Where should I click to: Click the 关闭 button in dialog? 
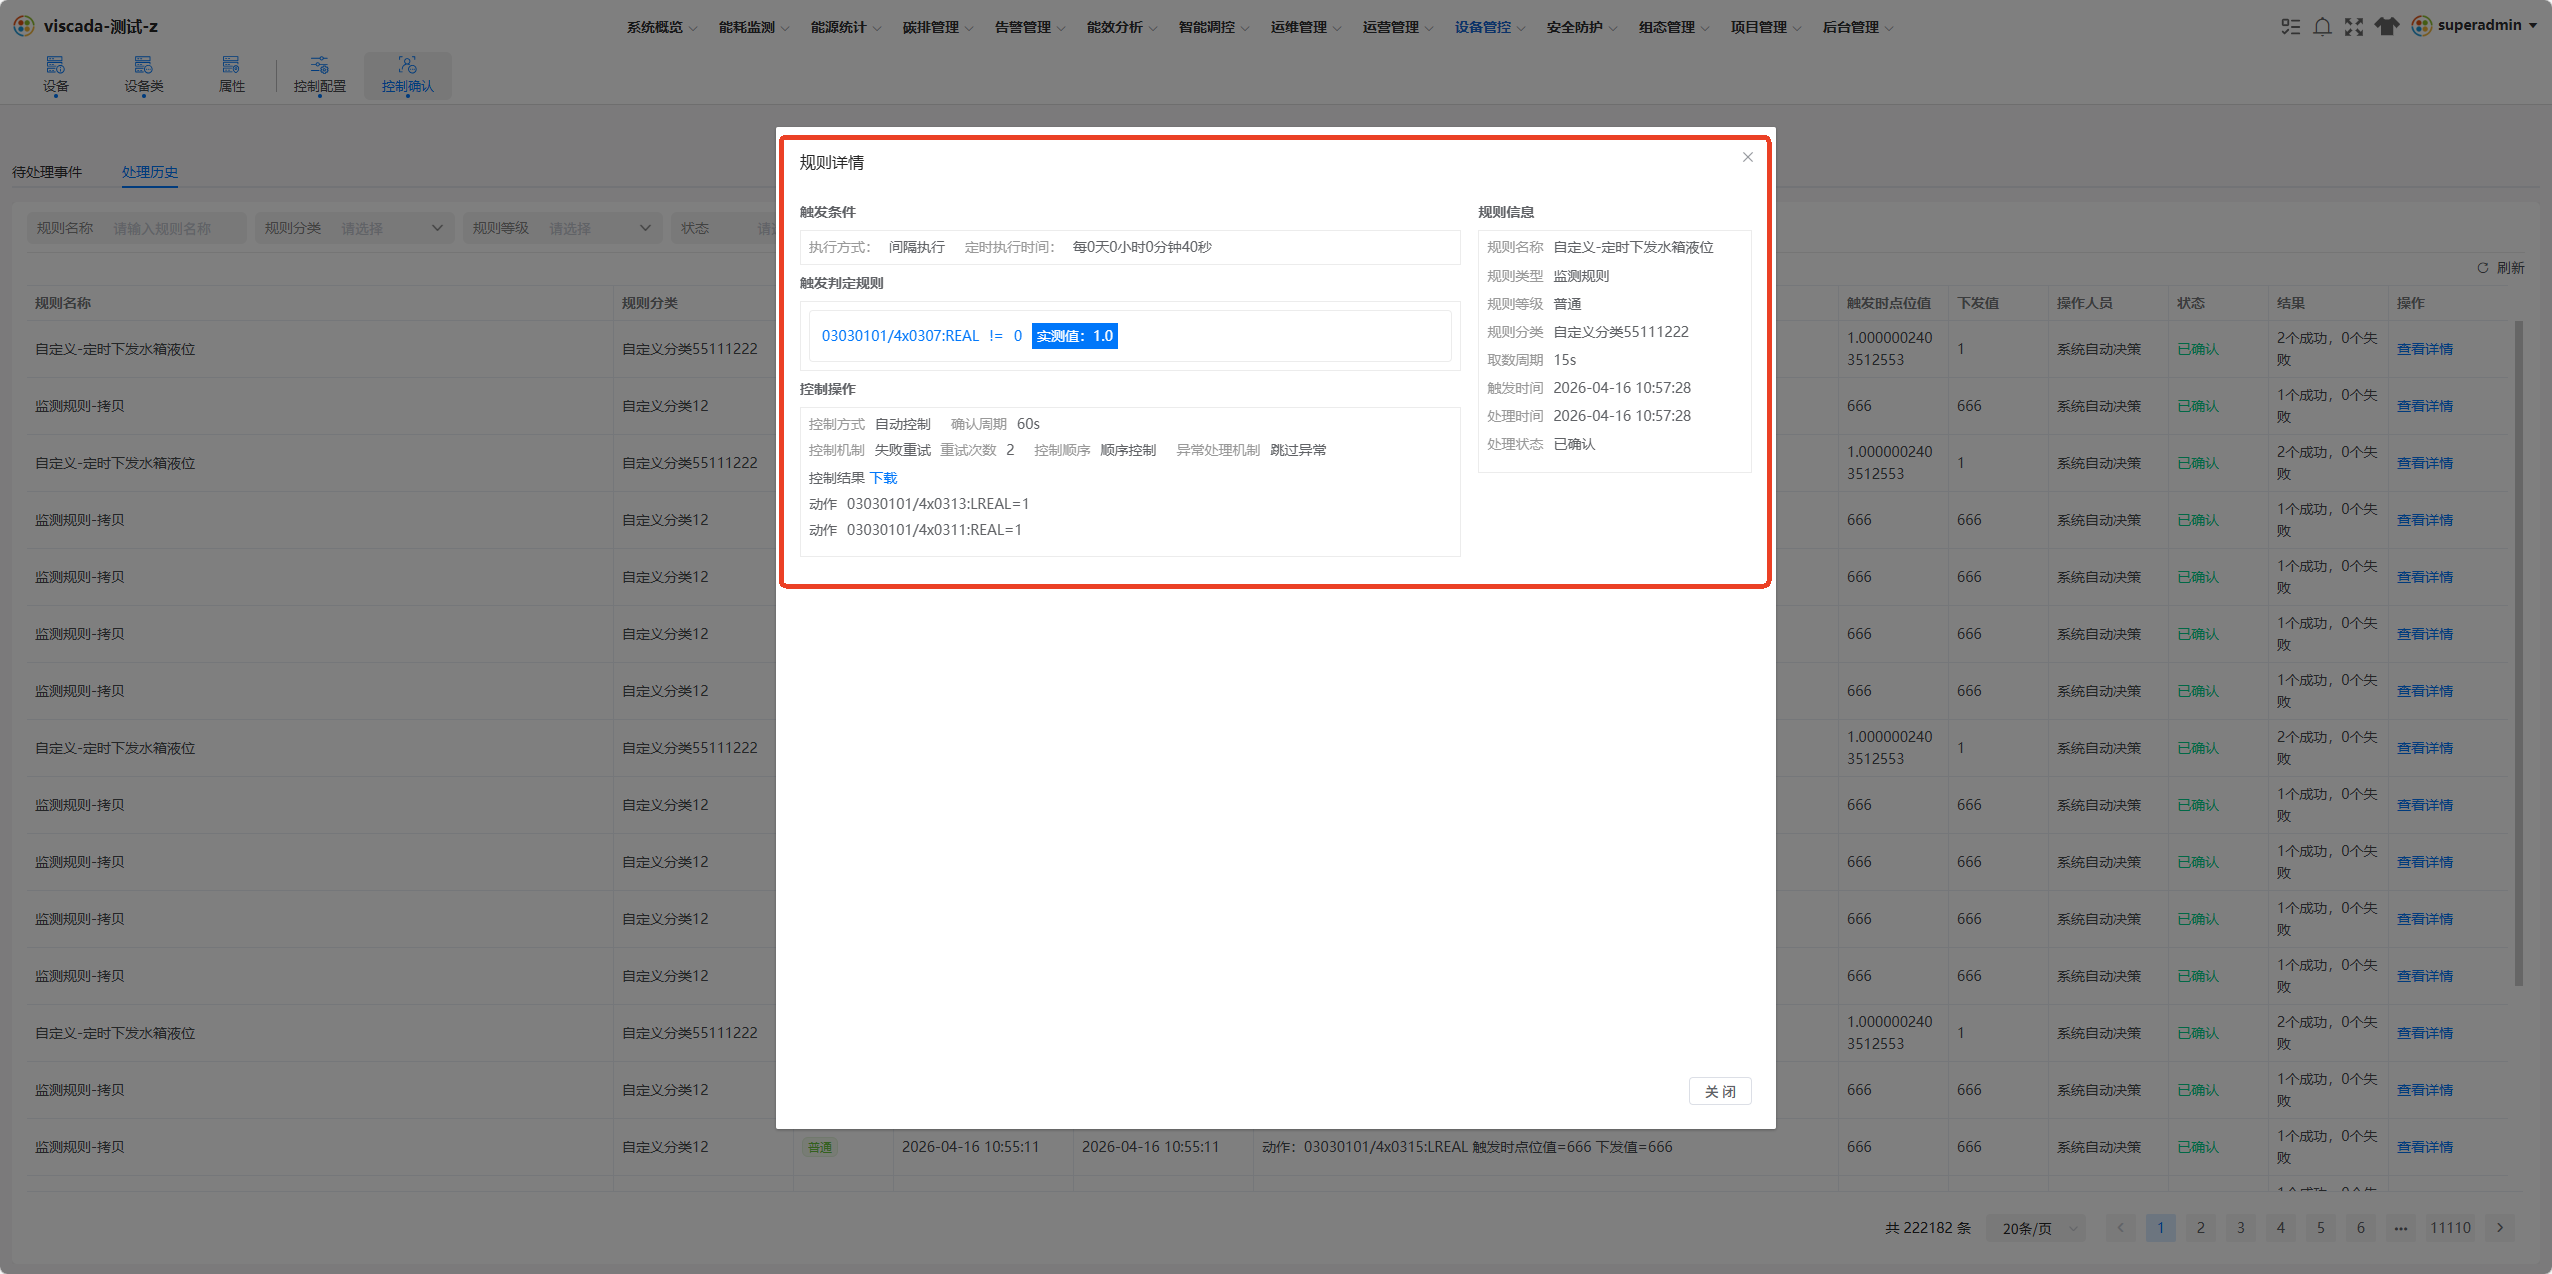(x=1720, y=1091)
